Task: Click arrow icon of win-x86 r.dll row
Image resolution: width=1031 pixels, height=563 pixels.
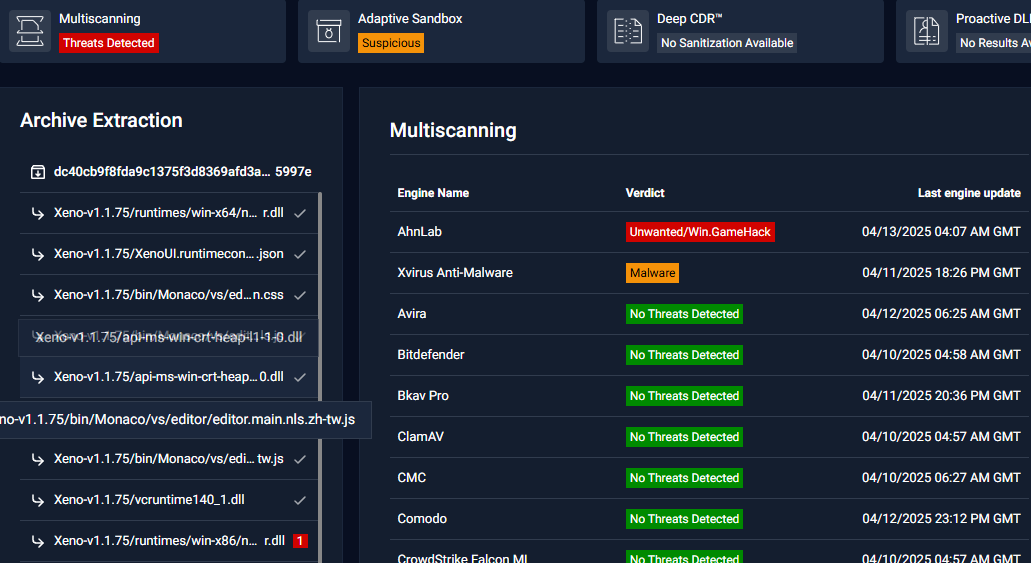Action: pos(38,541)
